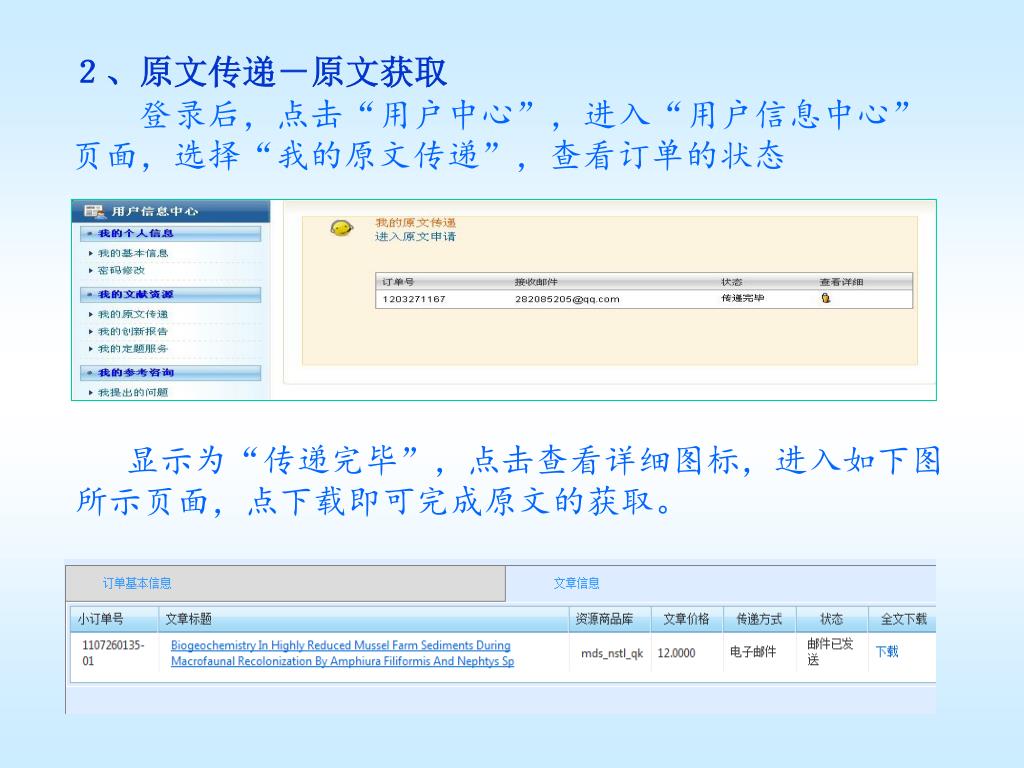Open 密码修改 in the sidebar
This screenshot has width=1024, height=768.
(x=121, y=270)
